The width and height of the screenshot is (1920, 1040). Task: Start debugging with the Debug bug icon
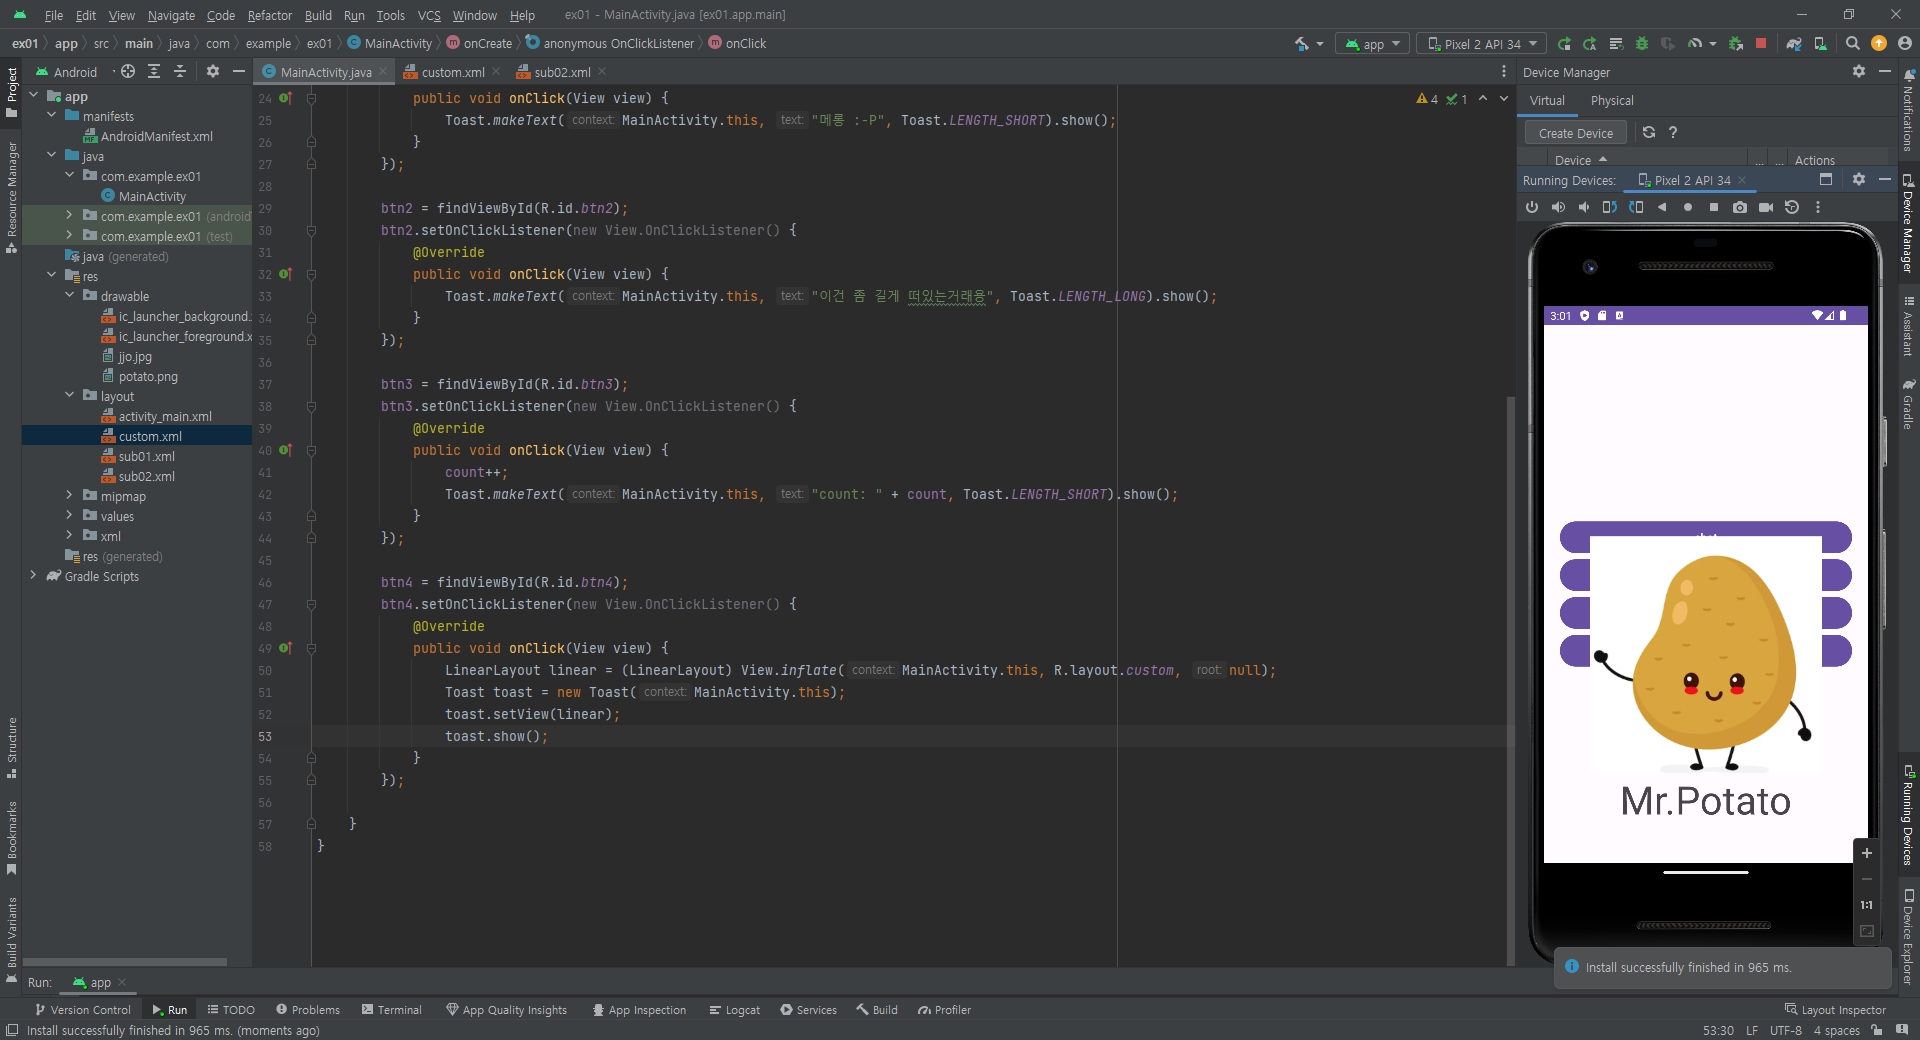tap(1641, 44)
